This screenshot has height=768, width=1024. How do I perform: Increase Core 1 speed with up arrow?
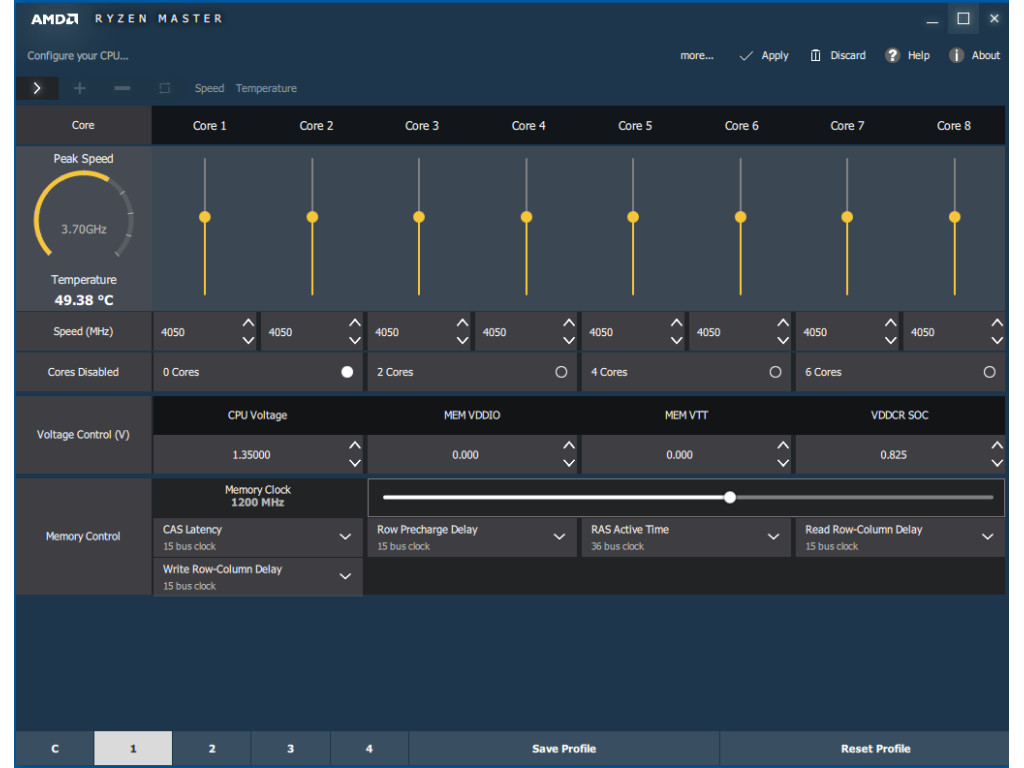click(x=248, y=323)
